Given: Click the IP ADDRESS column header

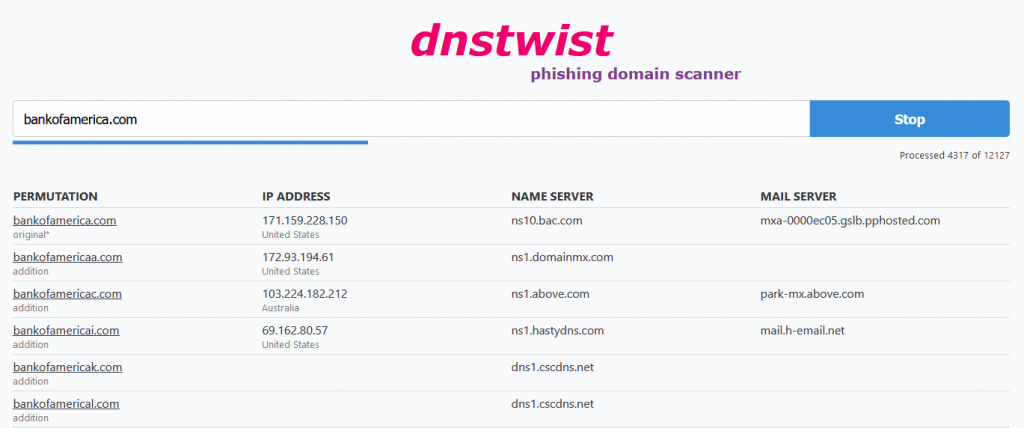Looking at the screenshot, I should click(x=296, y=196).
